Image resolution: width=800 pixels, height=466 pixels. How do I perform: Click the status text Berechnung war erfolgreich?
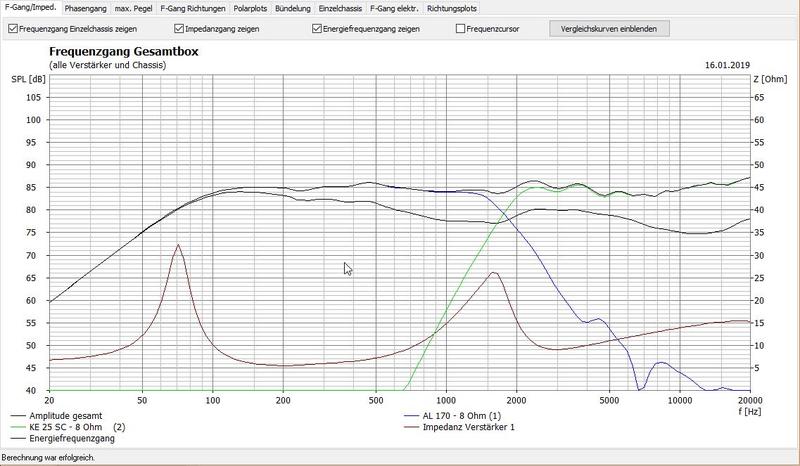click(x=48, y=458)
